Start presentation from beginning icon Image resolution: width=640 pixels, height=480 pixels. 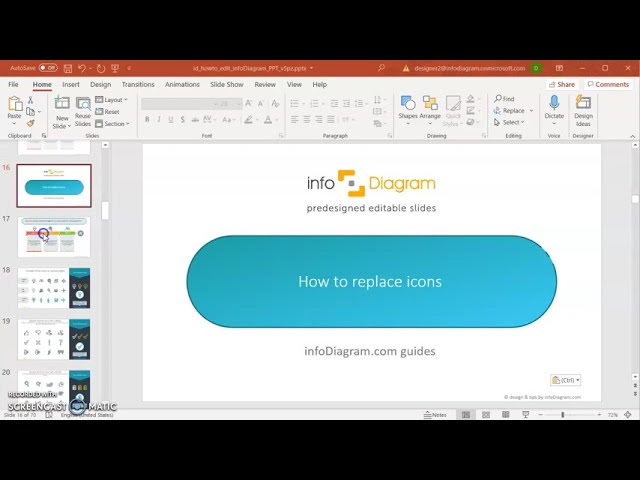coord(115,68)
